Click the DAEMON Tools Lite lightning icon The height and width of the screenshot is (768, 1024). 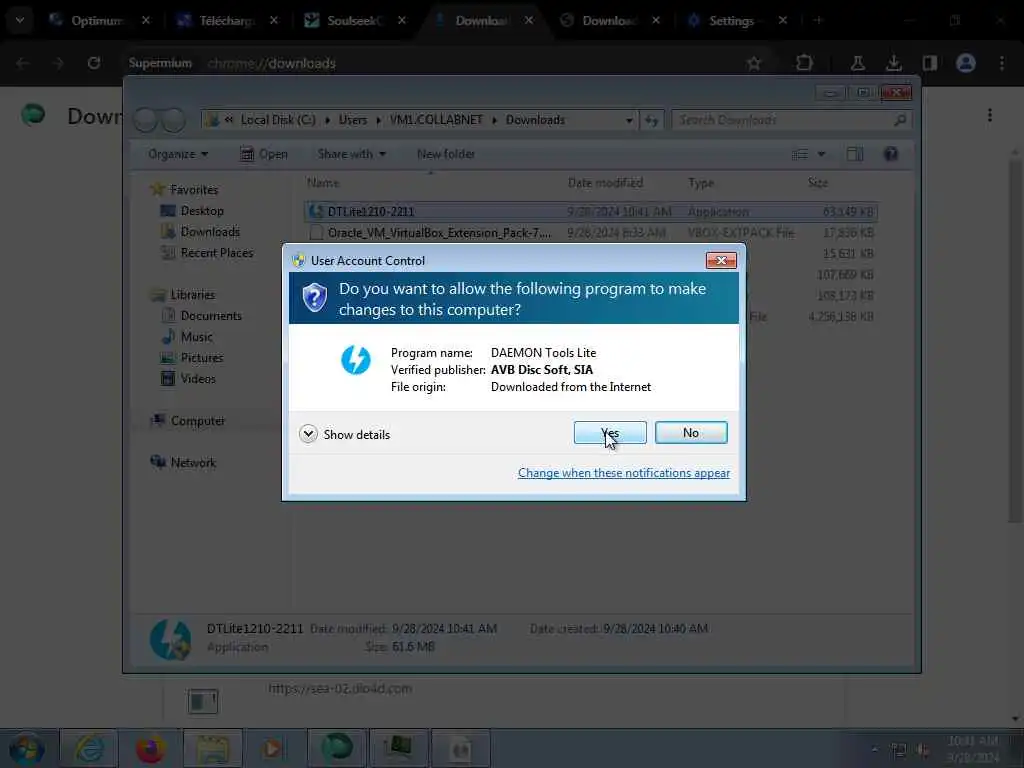[x=356, y=360]
